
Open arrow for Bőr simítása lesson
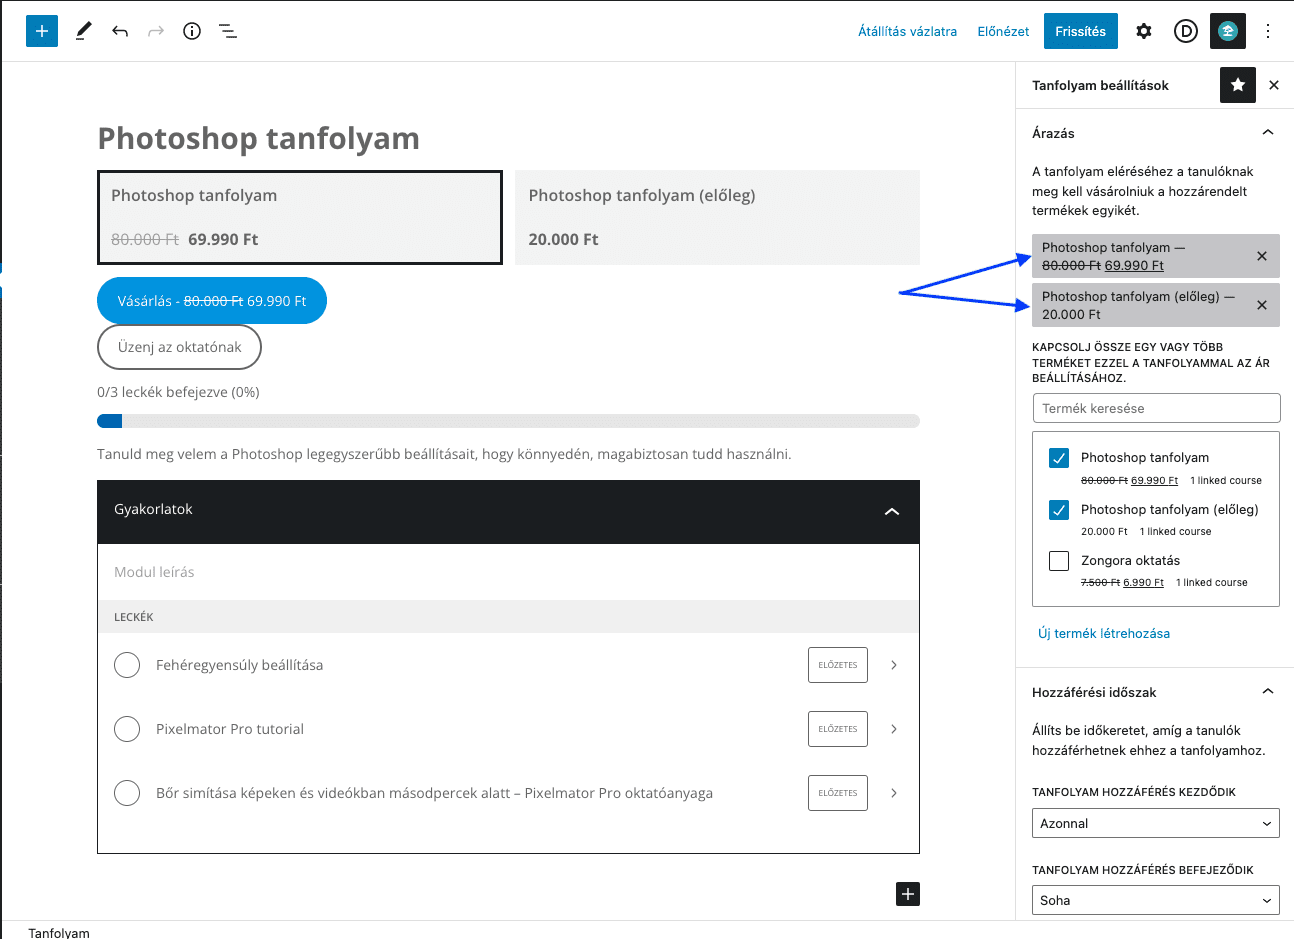[x=894, y=793]
